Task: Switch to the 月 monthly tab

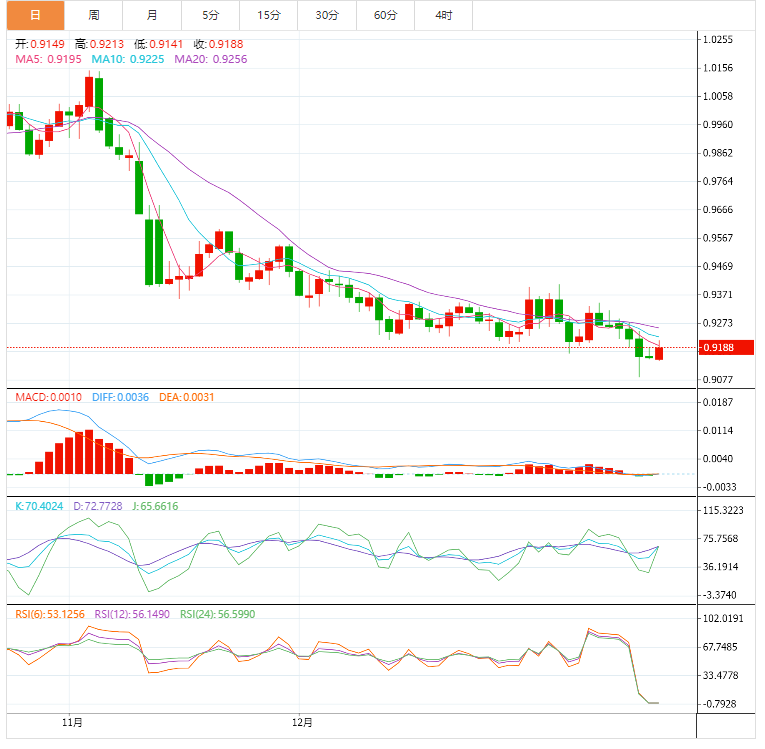Action: 152,15
